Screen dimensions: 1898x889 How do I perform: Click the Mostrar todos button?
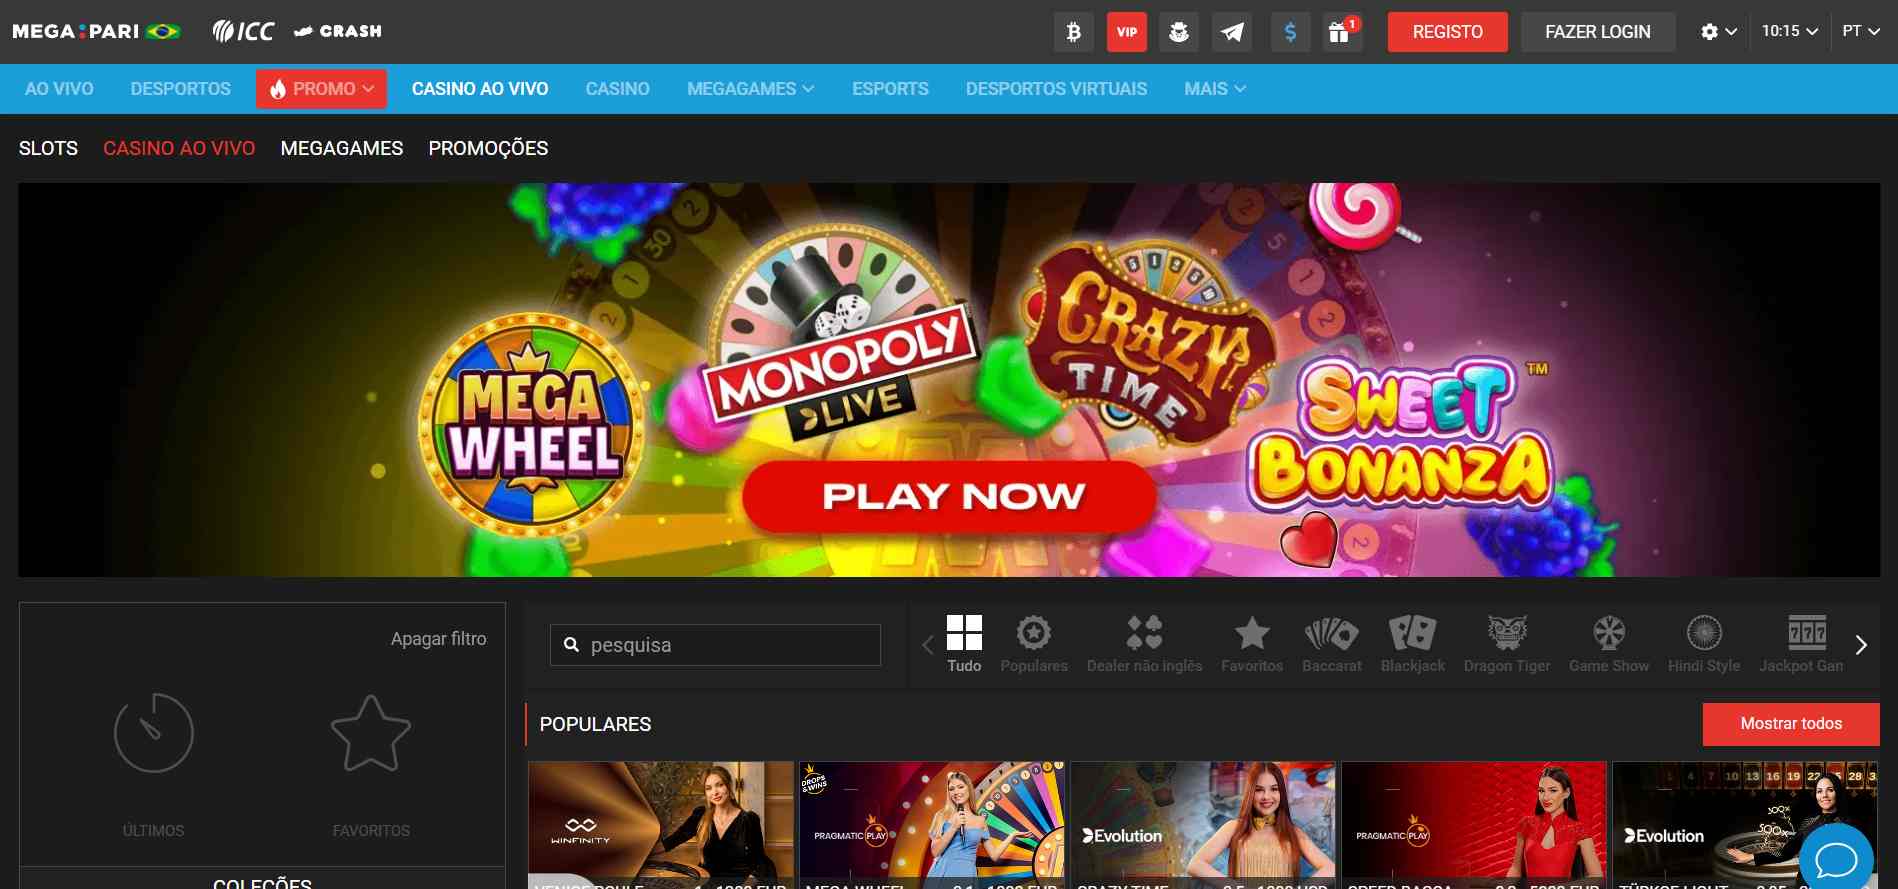pos(1791,724)
